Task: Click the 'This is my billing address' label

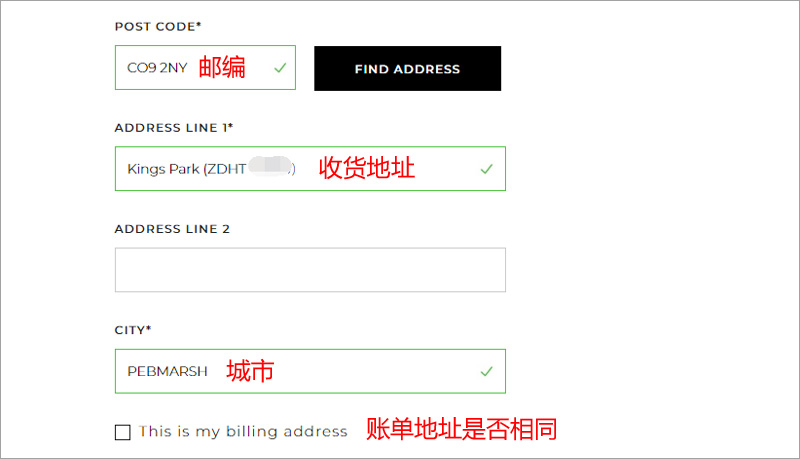Action: [243, 432]
